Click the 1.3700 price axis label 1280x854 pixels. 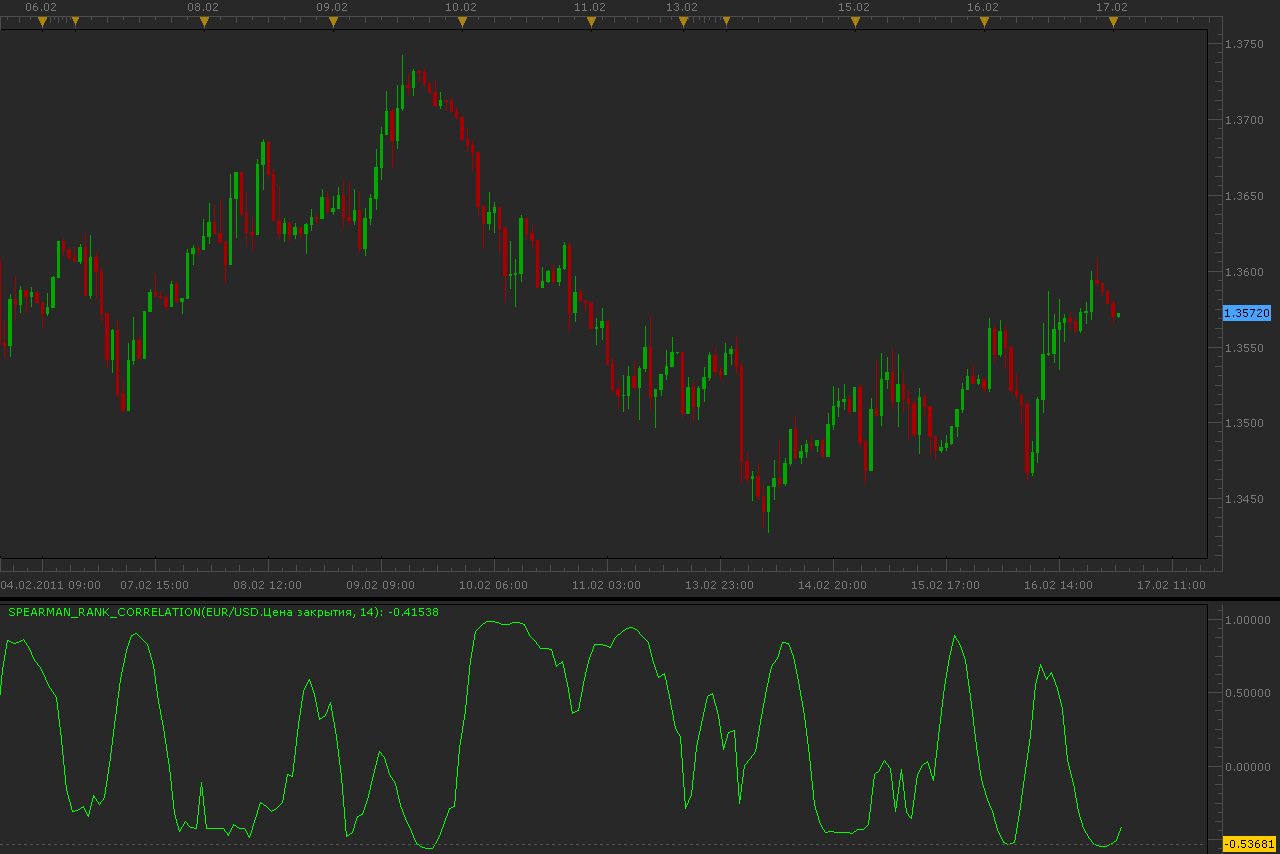tap(1246, 120)
